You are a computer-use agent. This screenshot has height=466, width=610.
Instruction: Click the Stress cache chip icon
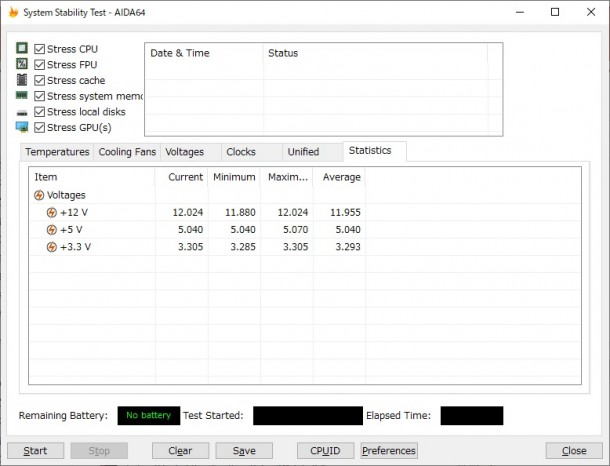(x=22, y=80)
